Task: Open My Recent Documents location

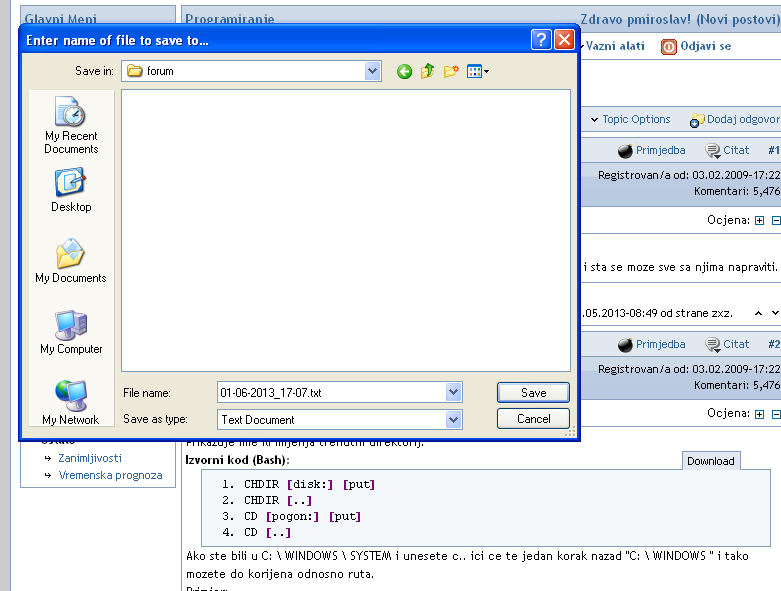Action: pyautogui.click(x=71, y=125)
